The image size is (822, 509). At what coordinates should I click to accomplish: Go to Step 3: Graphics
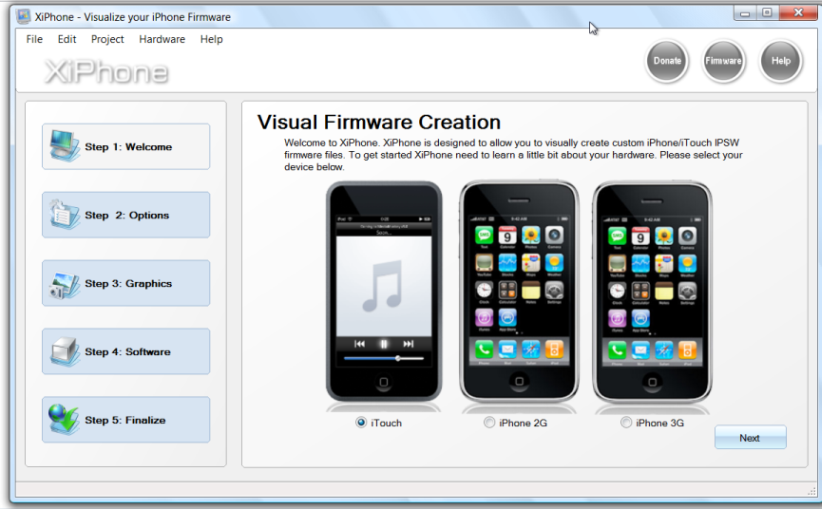[x=126, y=283]
